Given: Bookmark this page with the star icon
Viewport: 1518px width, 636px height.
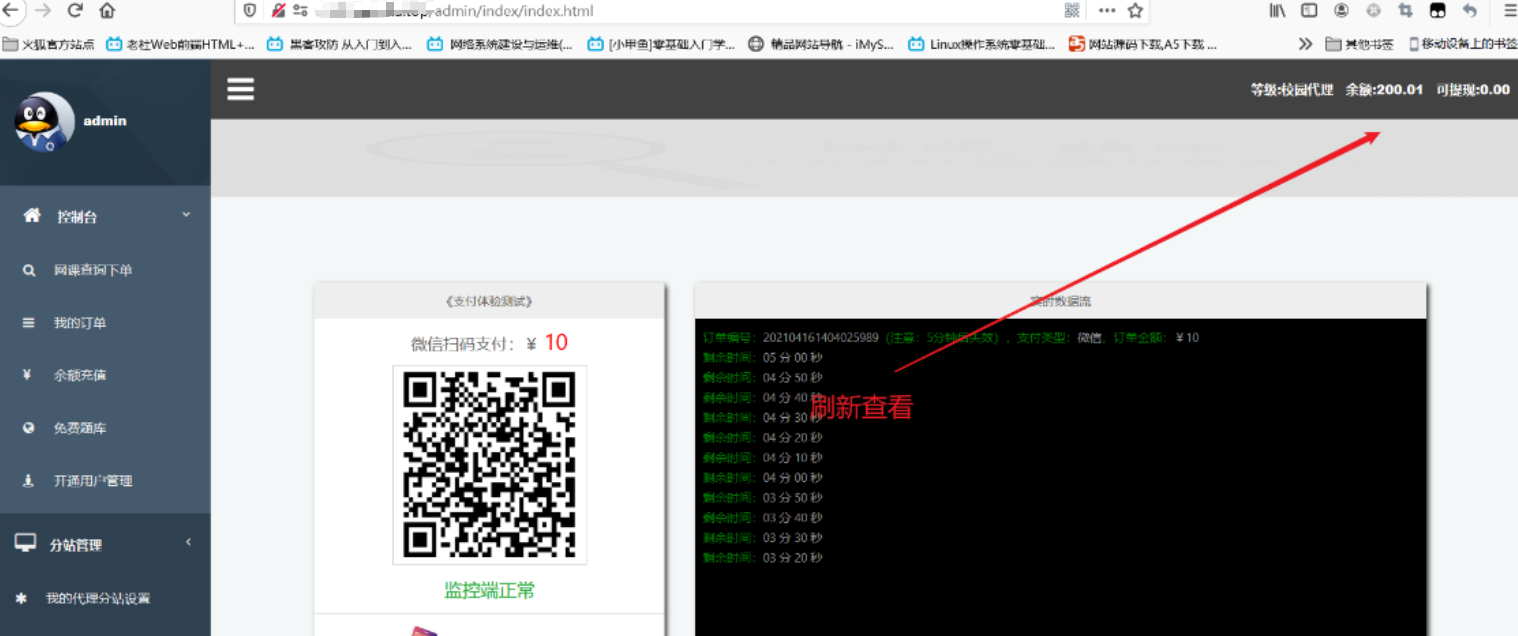Looking at the screenshot, I should click(1135, 11).
